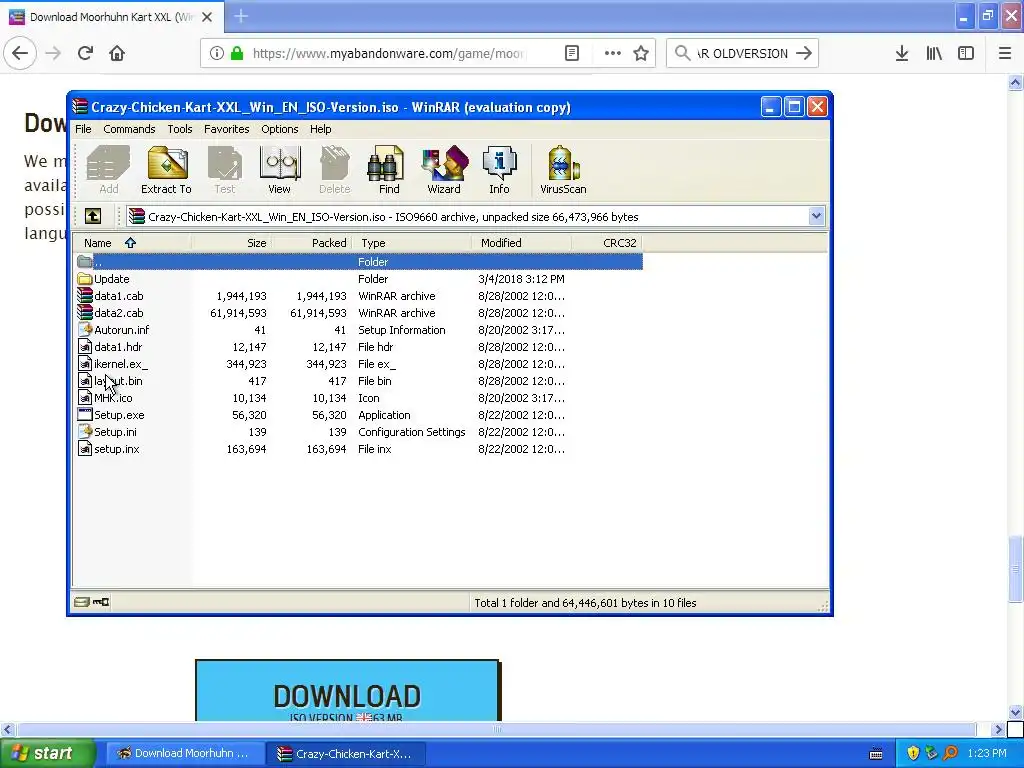The height and width of the screenshot is (768, 1024).
Task: Select the Setup.ini file row
Action: pos(358,432)
